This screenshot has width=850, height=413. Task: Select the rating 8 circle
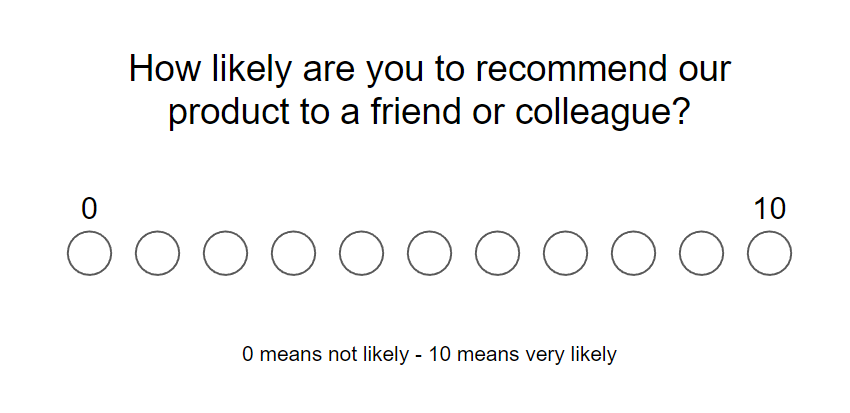click(x=633, y=253)
